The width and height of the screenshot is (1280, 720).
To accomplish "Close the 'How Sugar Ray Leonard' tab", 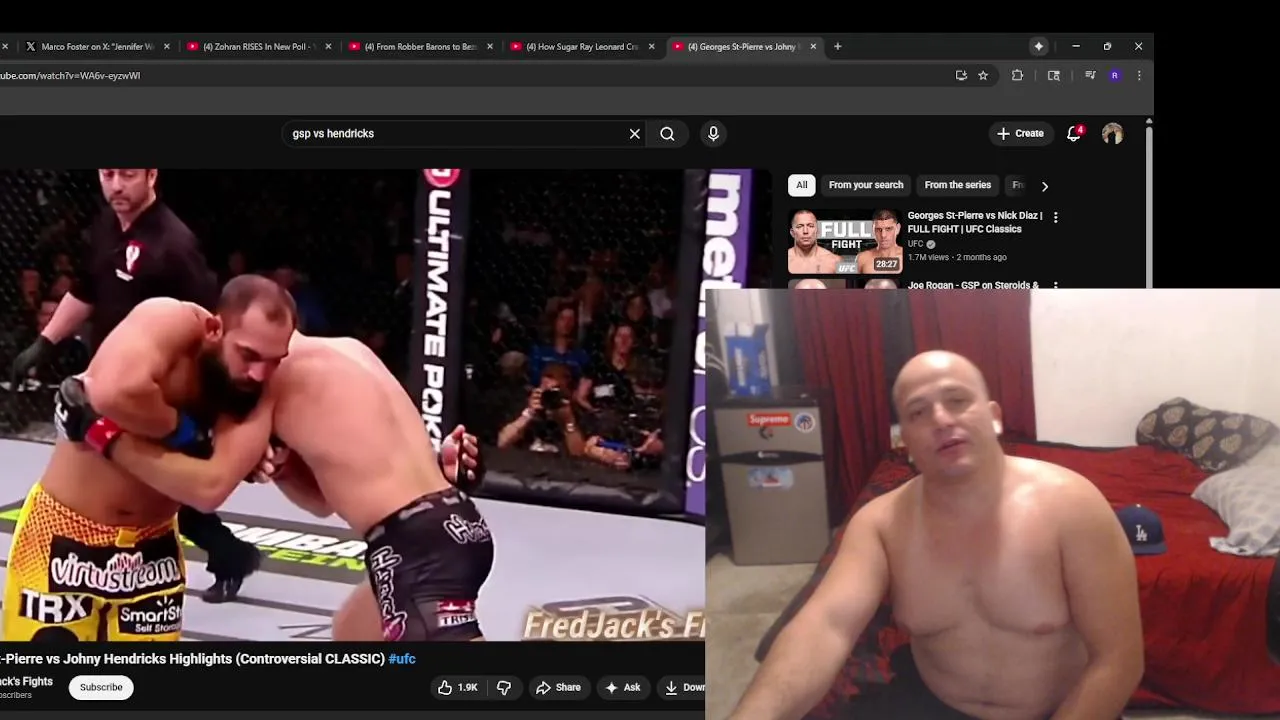I will pyautogui.click(x=652, y=46).
